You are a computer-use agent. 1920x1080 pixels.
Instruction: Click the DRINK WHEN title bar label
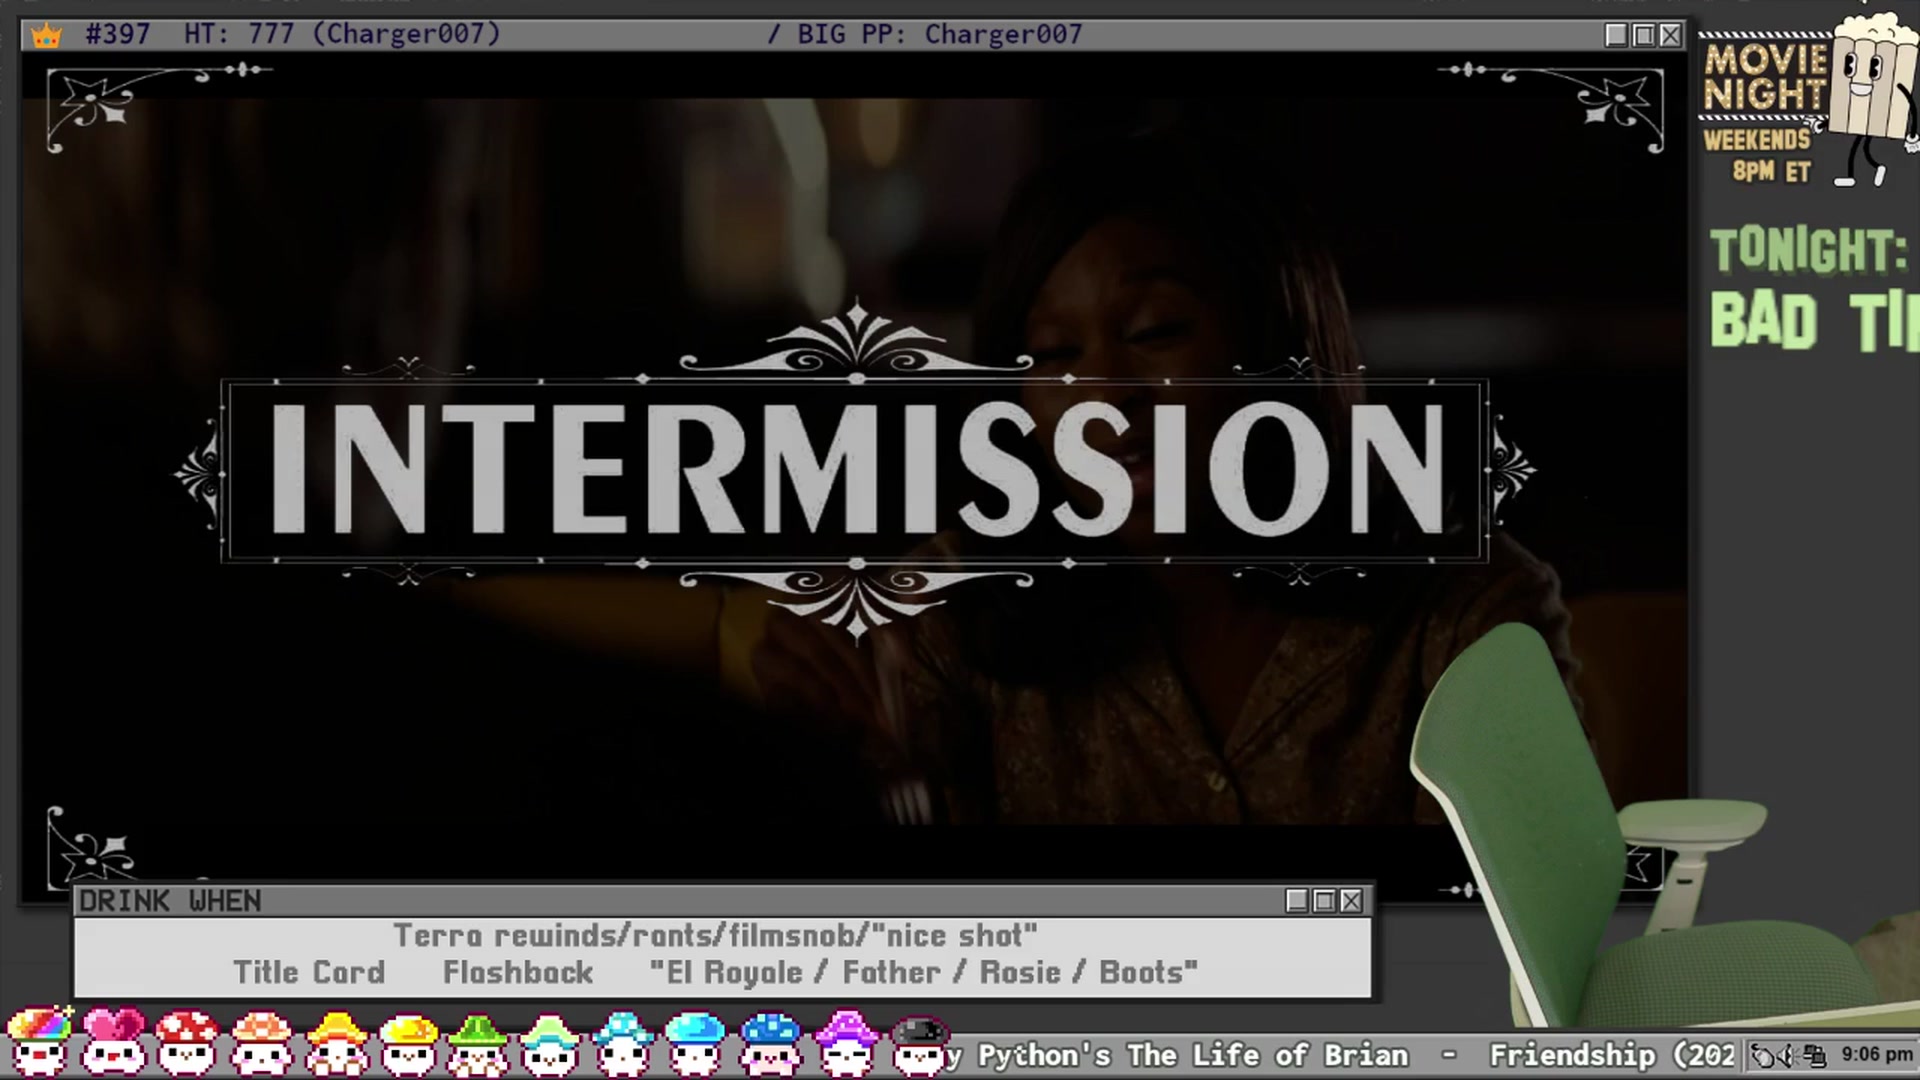(x=170, y=901)
